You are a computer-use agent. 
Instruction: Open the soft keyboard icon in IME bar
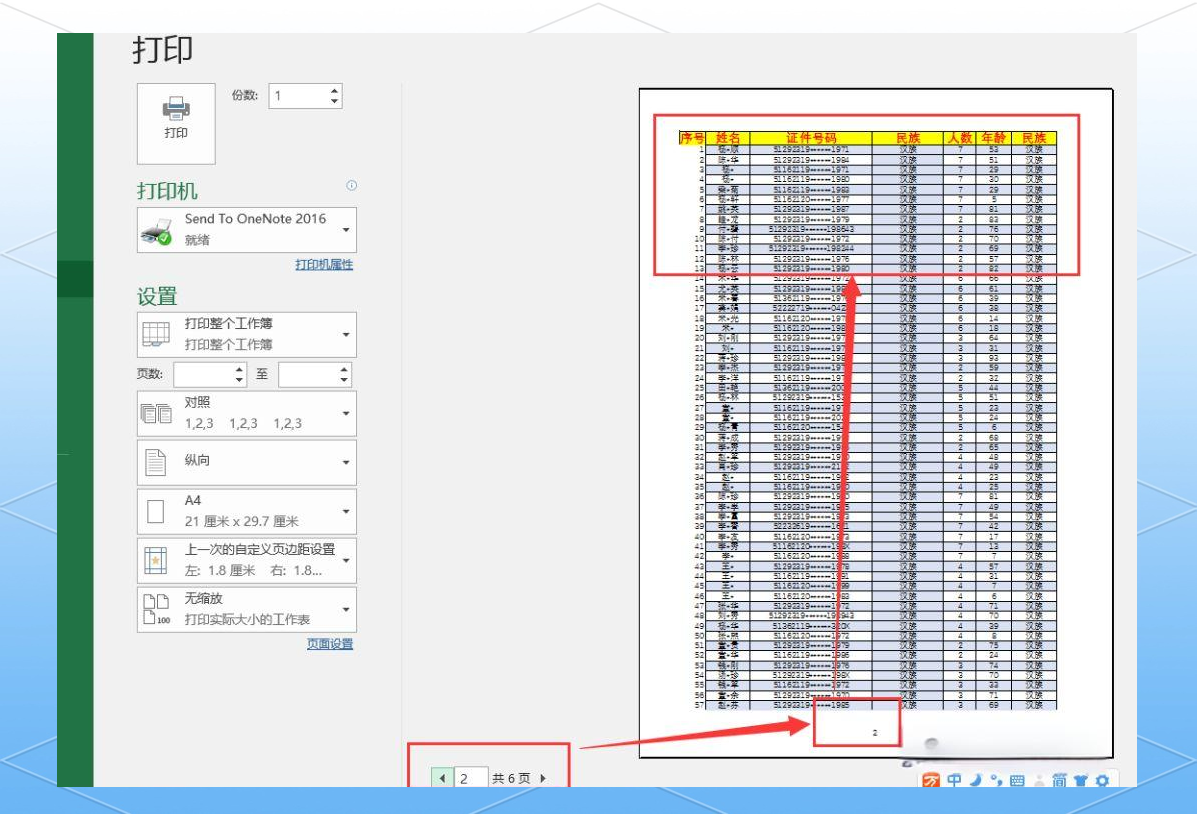(x=1017, y=780)
